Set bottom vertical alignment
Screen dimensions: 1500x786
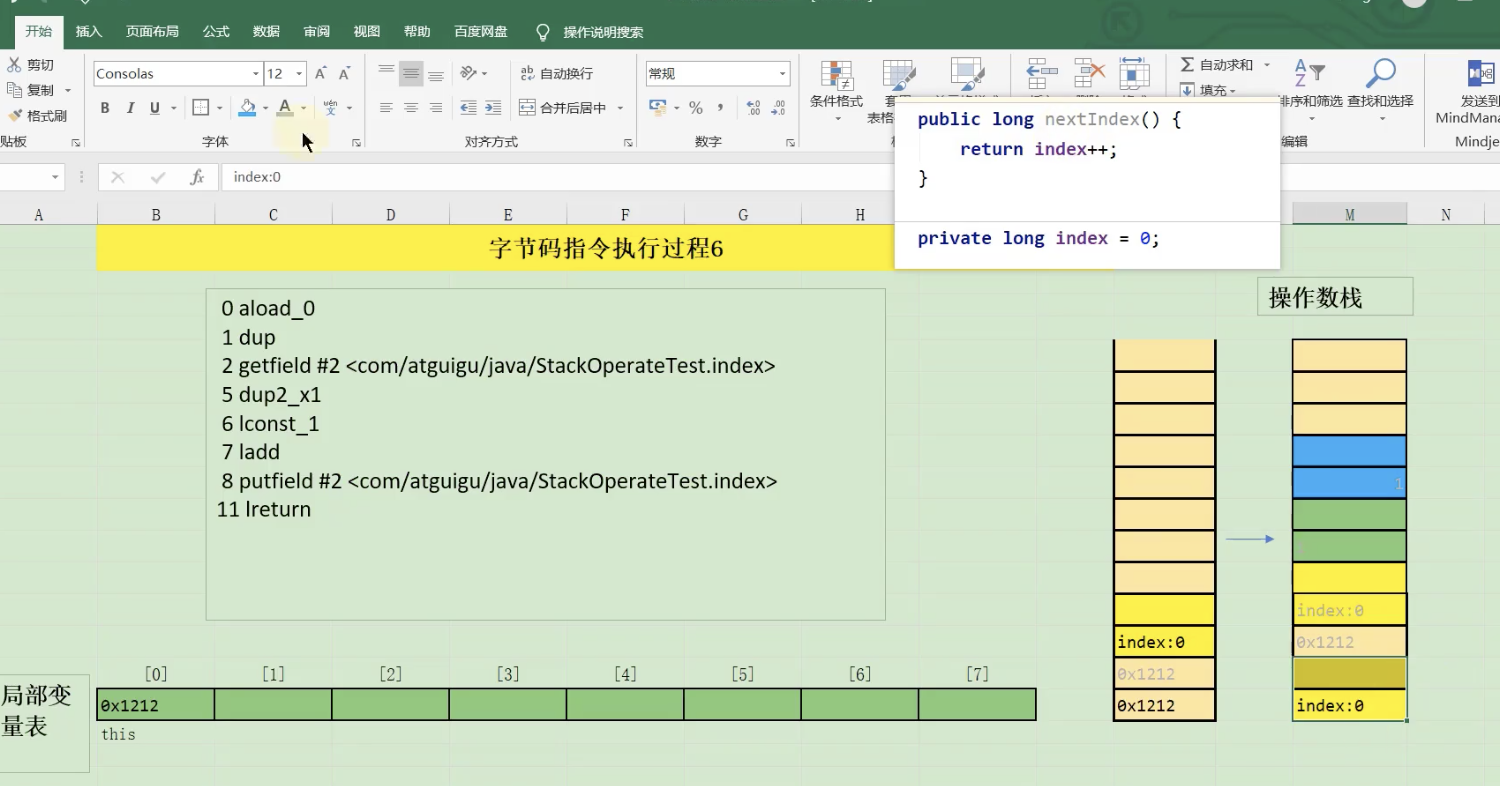(x=436, y=73)
